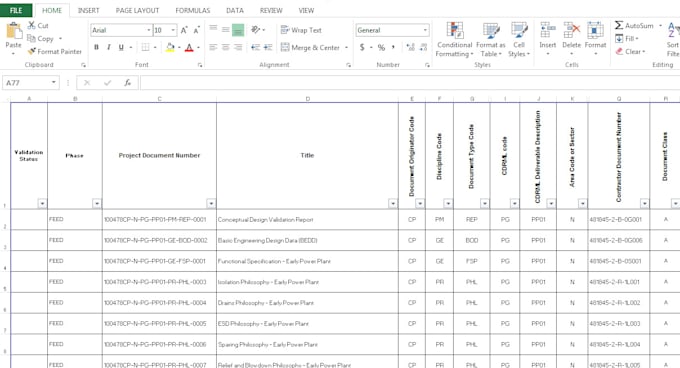Viewport: 680px width, 368px height.
Task: Switch to the DATA tab
Action: pos(235,10)
